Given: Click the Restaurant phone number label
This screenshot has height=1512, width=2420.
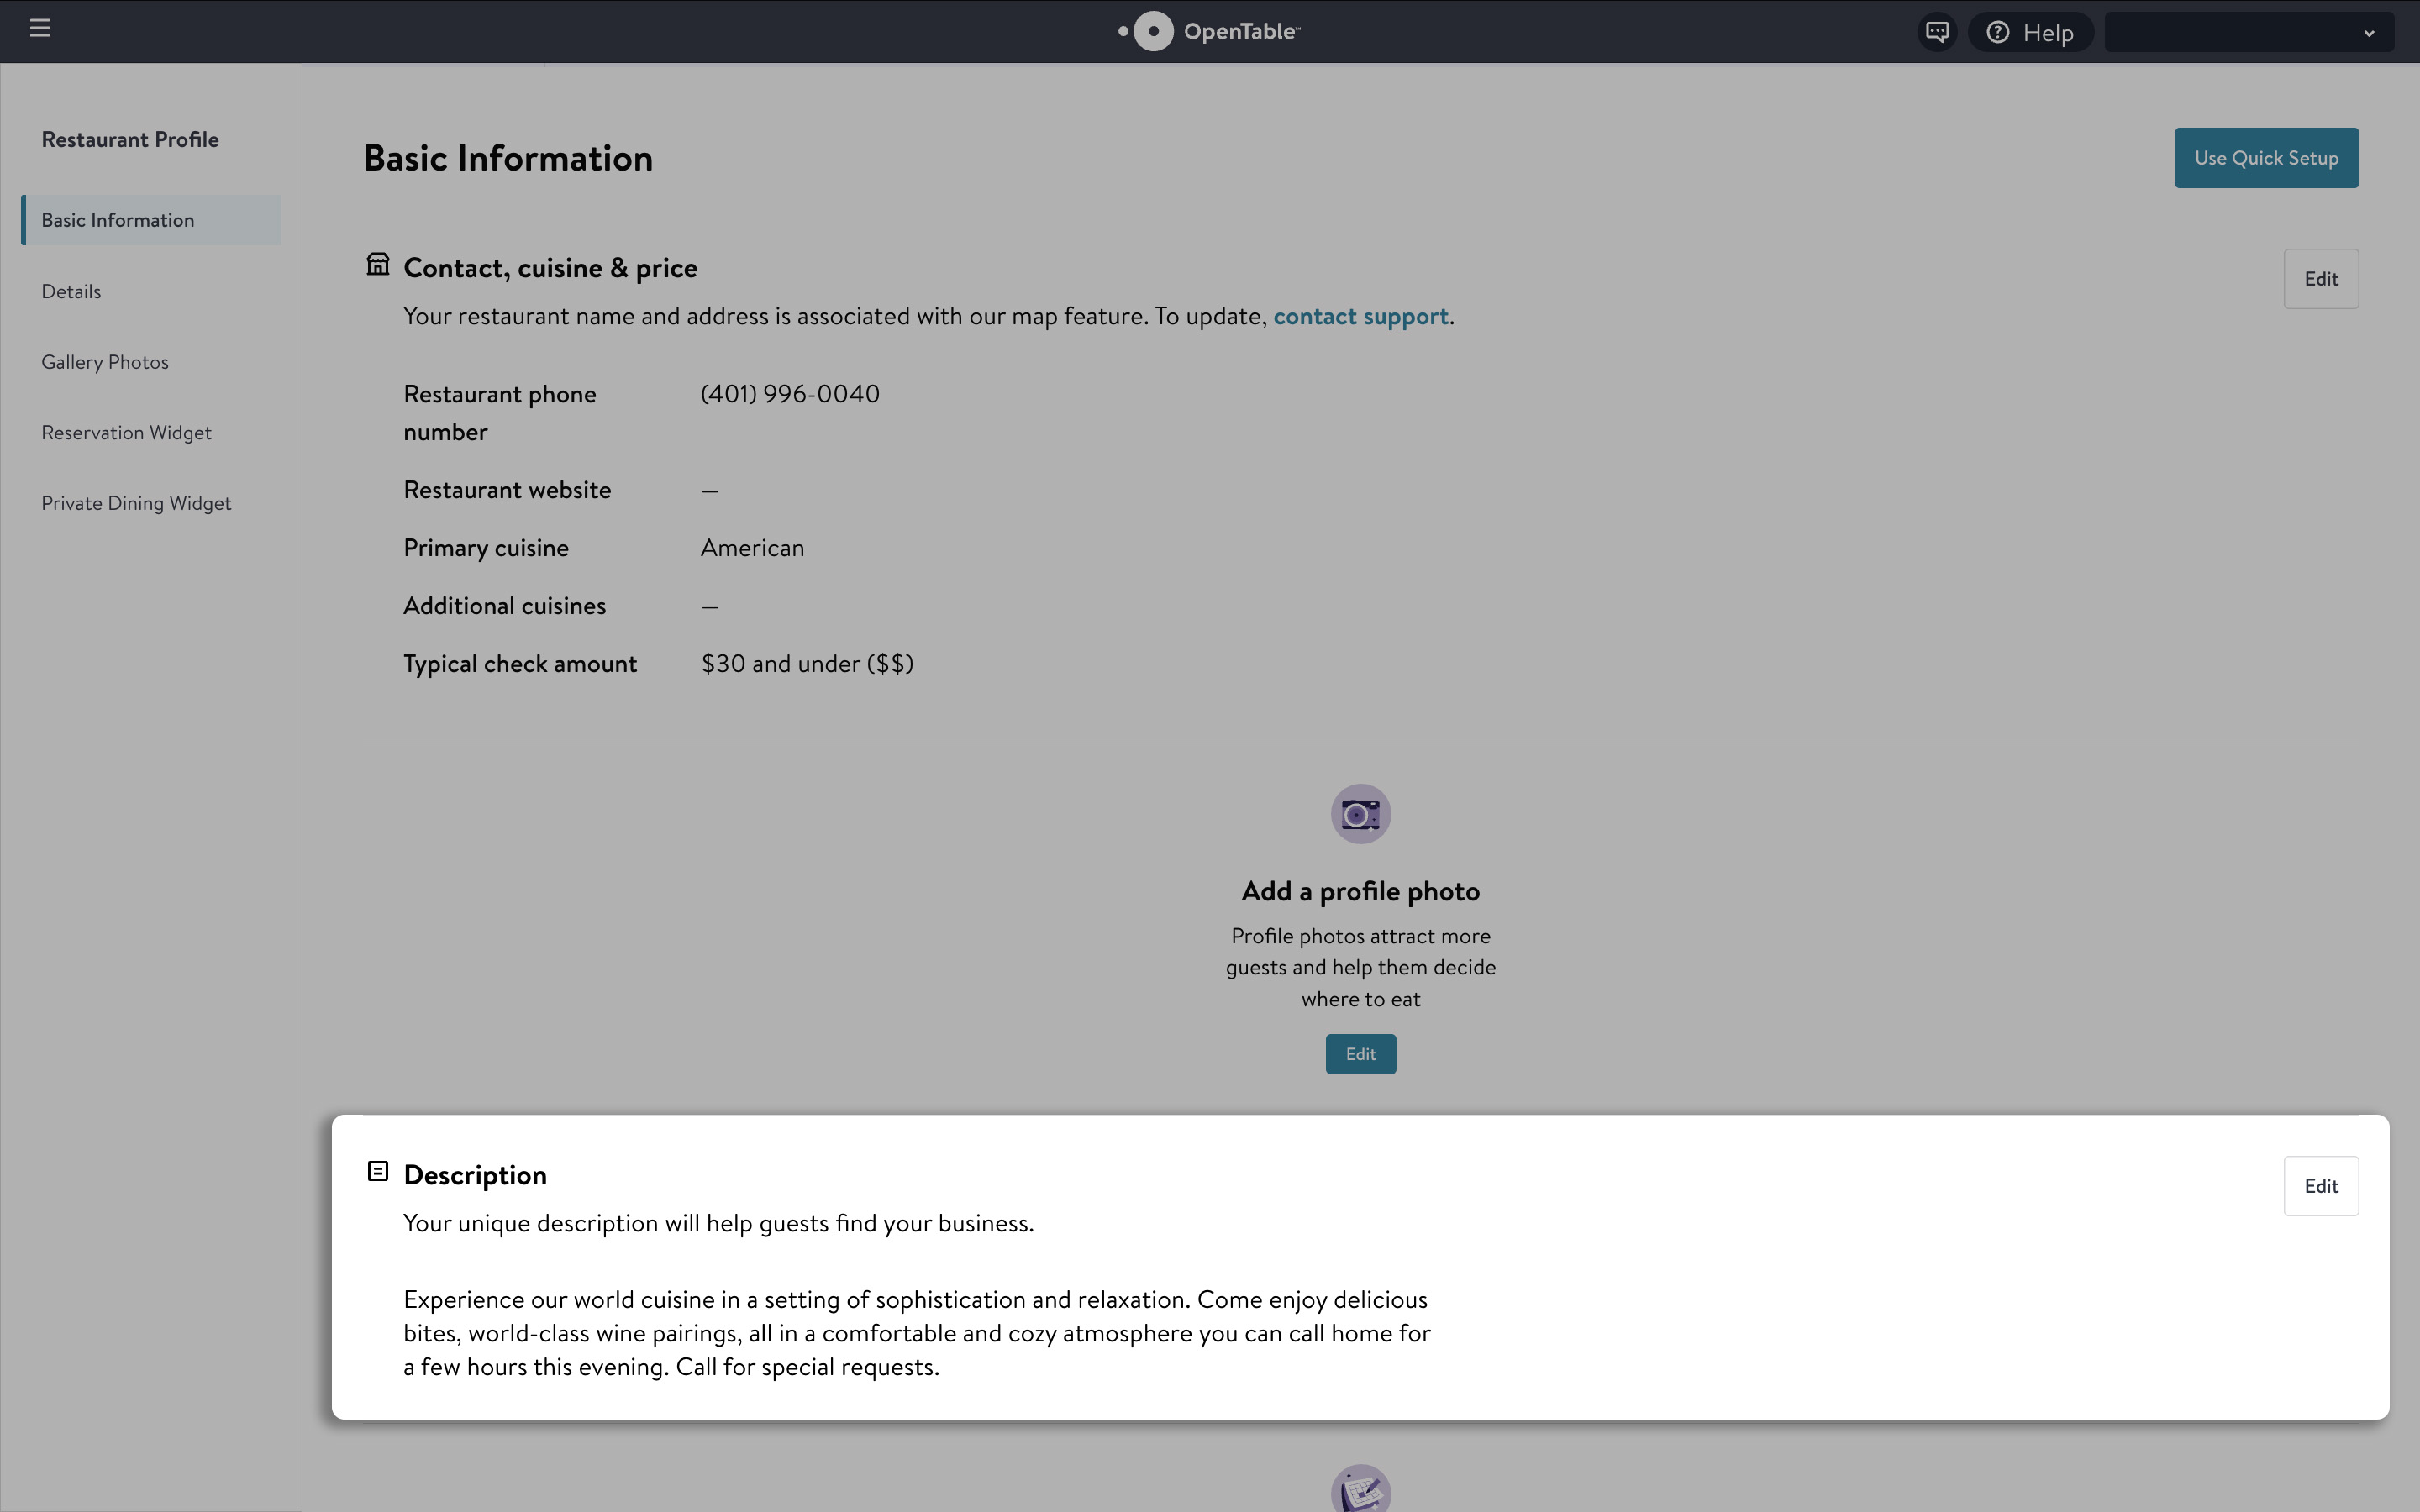Looking at the screenshot, I should point(500,413).
